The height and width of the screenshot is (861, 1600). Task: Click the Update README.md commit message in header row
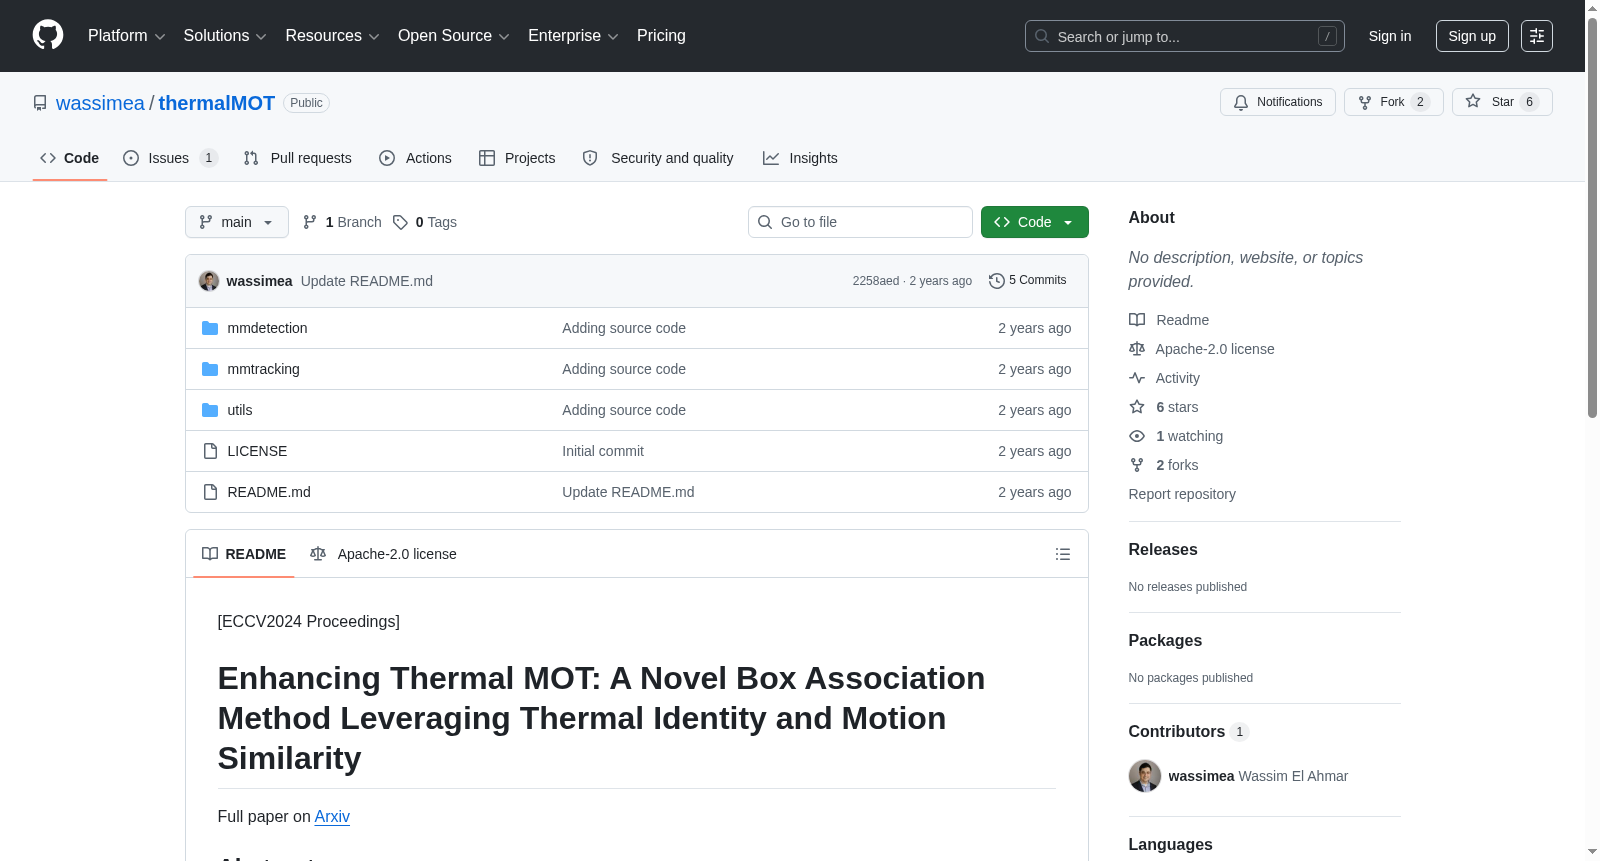pyautogui.click(x=367, y=281)
